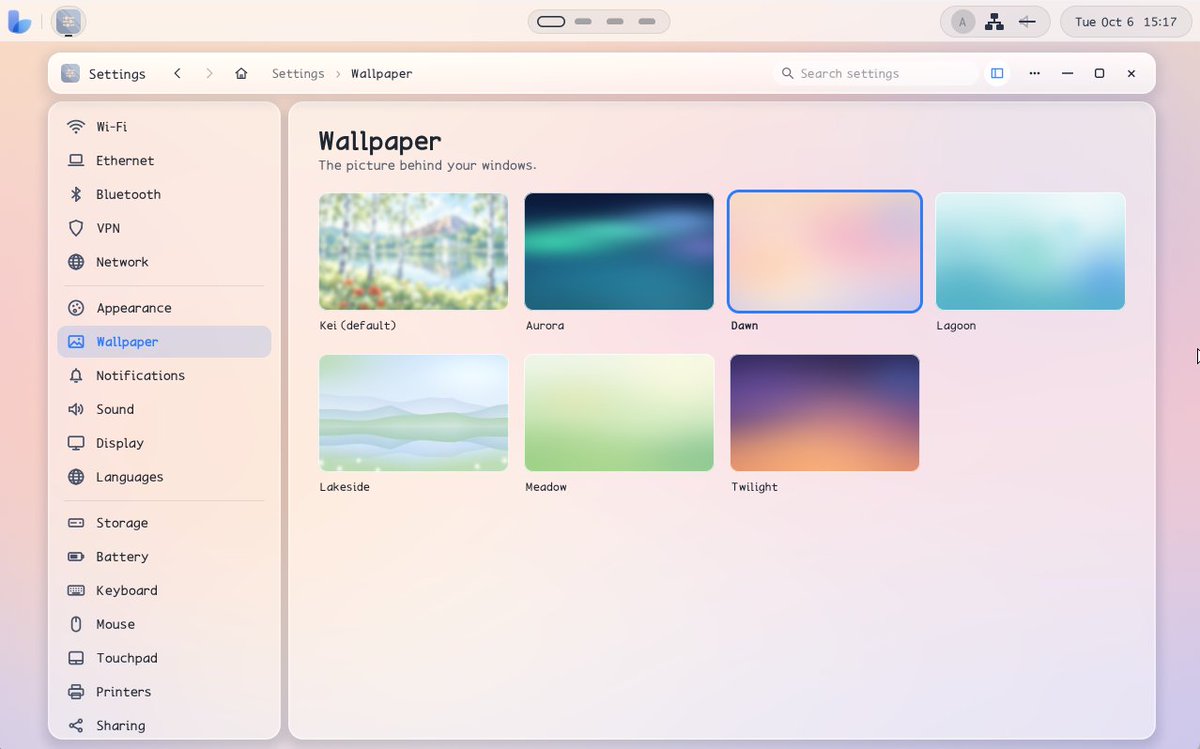
Task: Apply the Lakeside wallpaper
Action: point(414,413)
